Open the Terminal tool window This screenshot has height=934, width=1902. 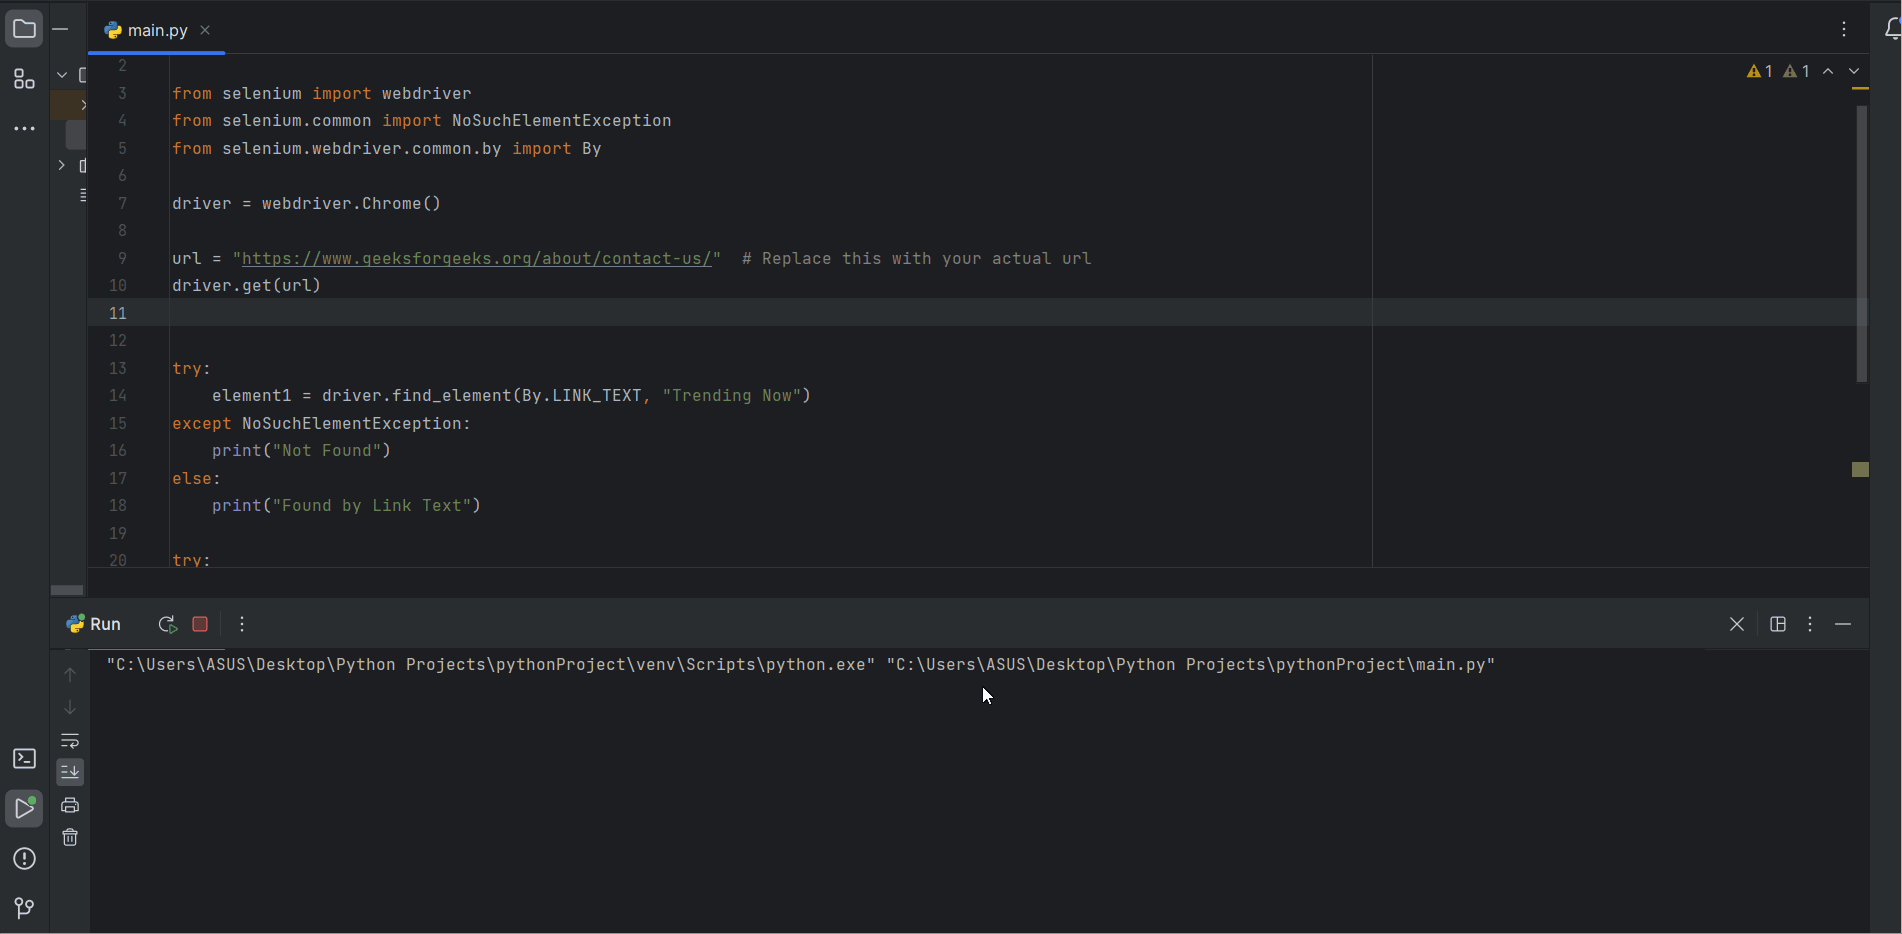click(24, 759)
